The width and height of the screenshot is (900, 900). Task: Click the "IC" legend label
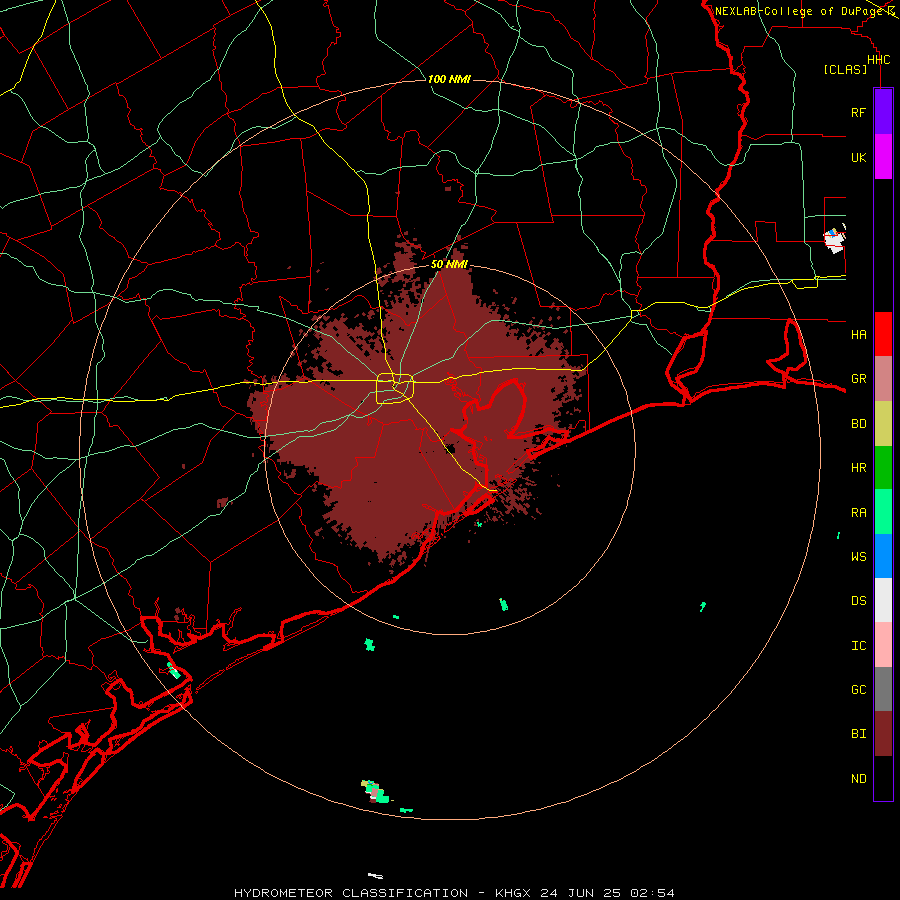pos(858,646)
